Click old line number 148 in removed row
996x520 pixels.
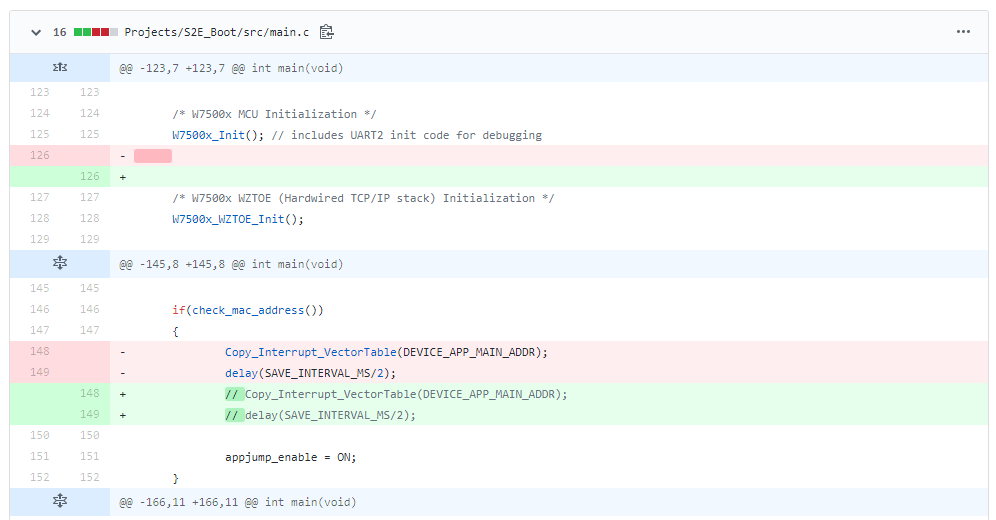point(39,351)
